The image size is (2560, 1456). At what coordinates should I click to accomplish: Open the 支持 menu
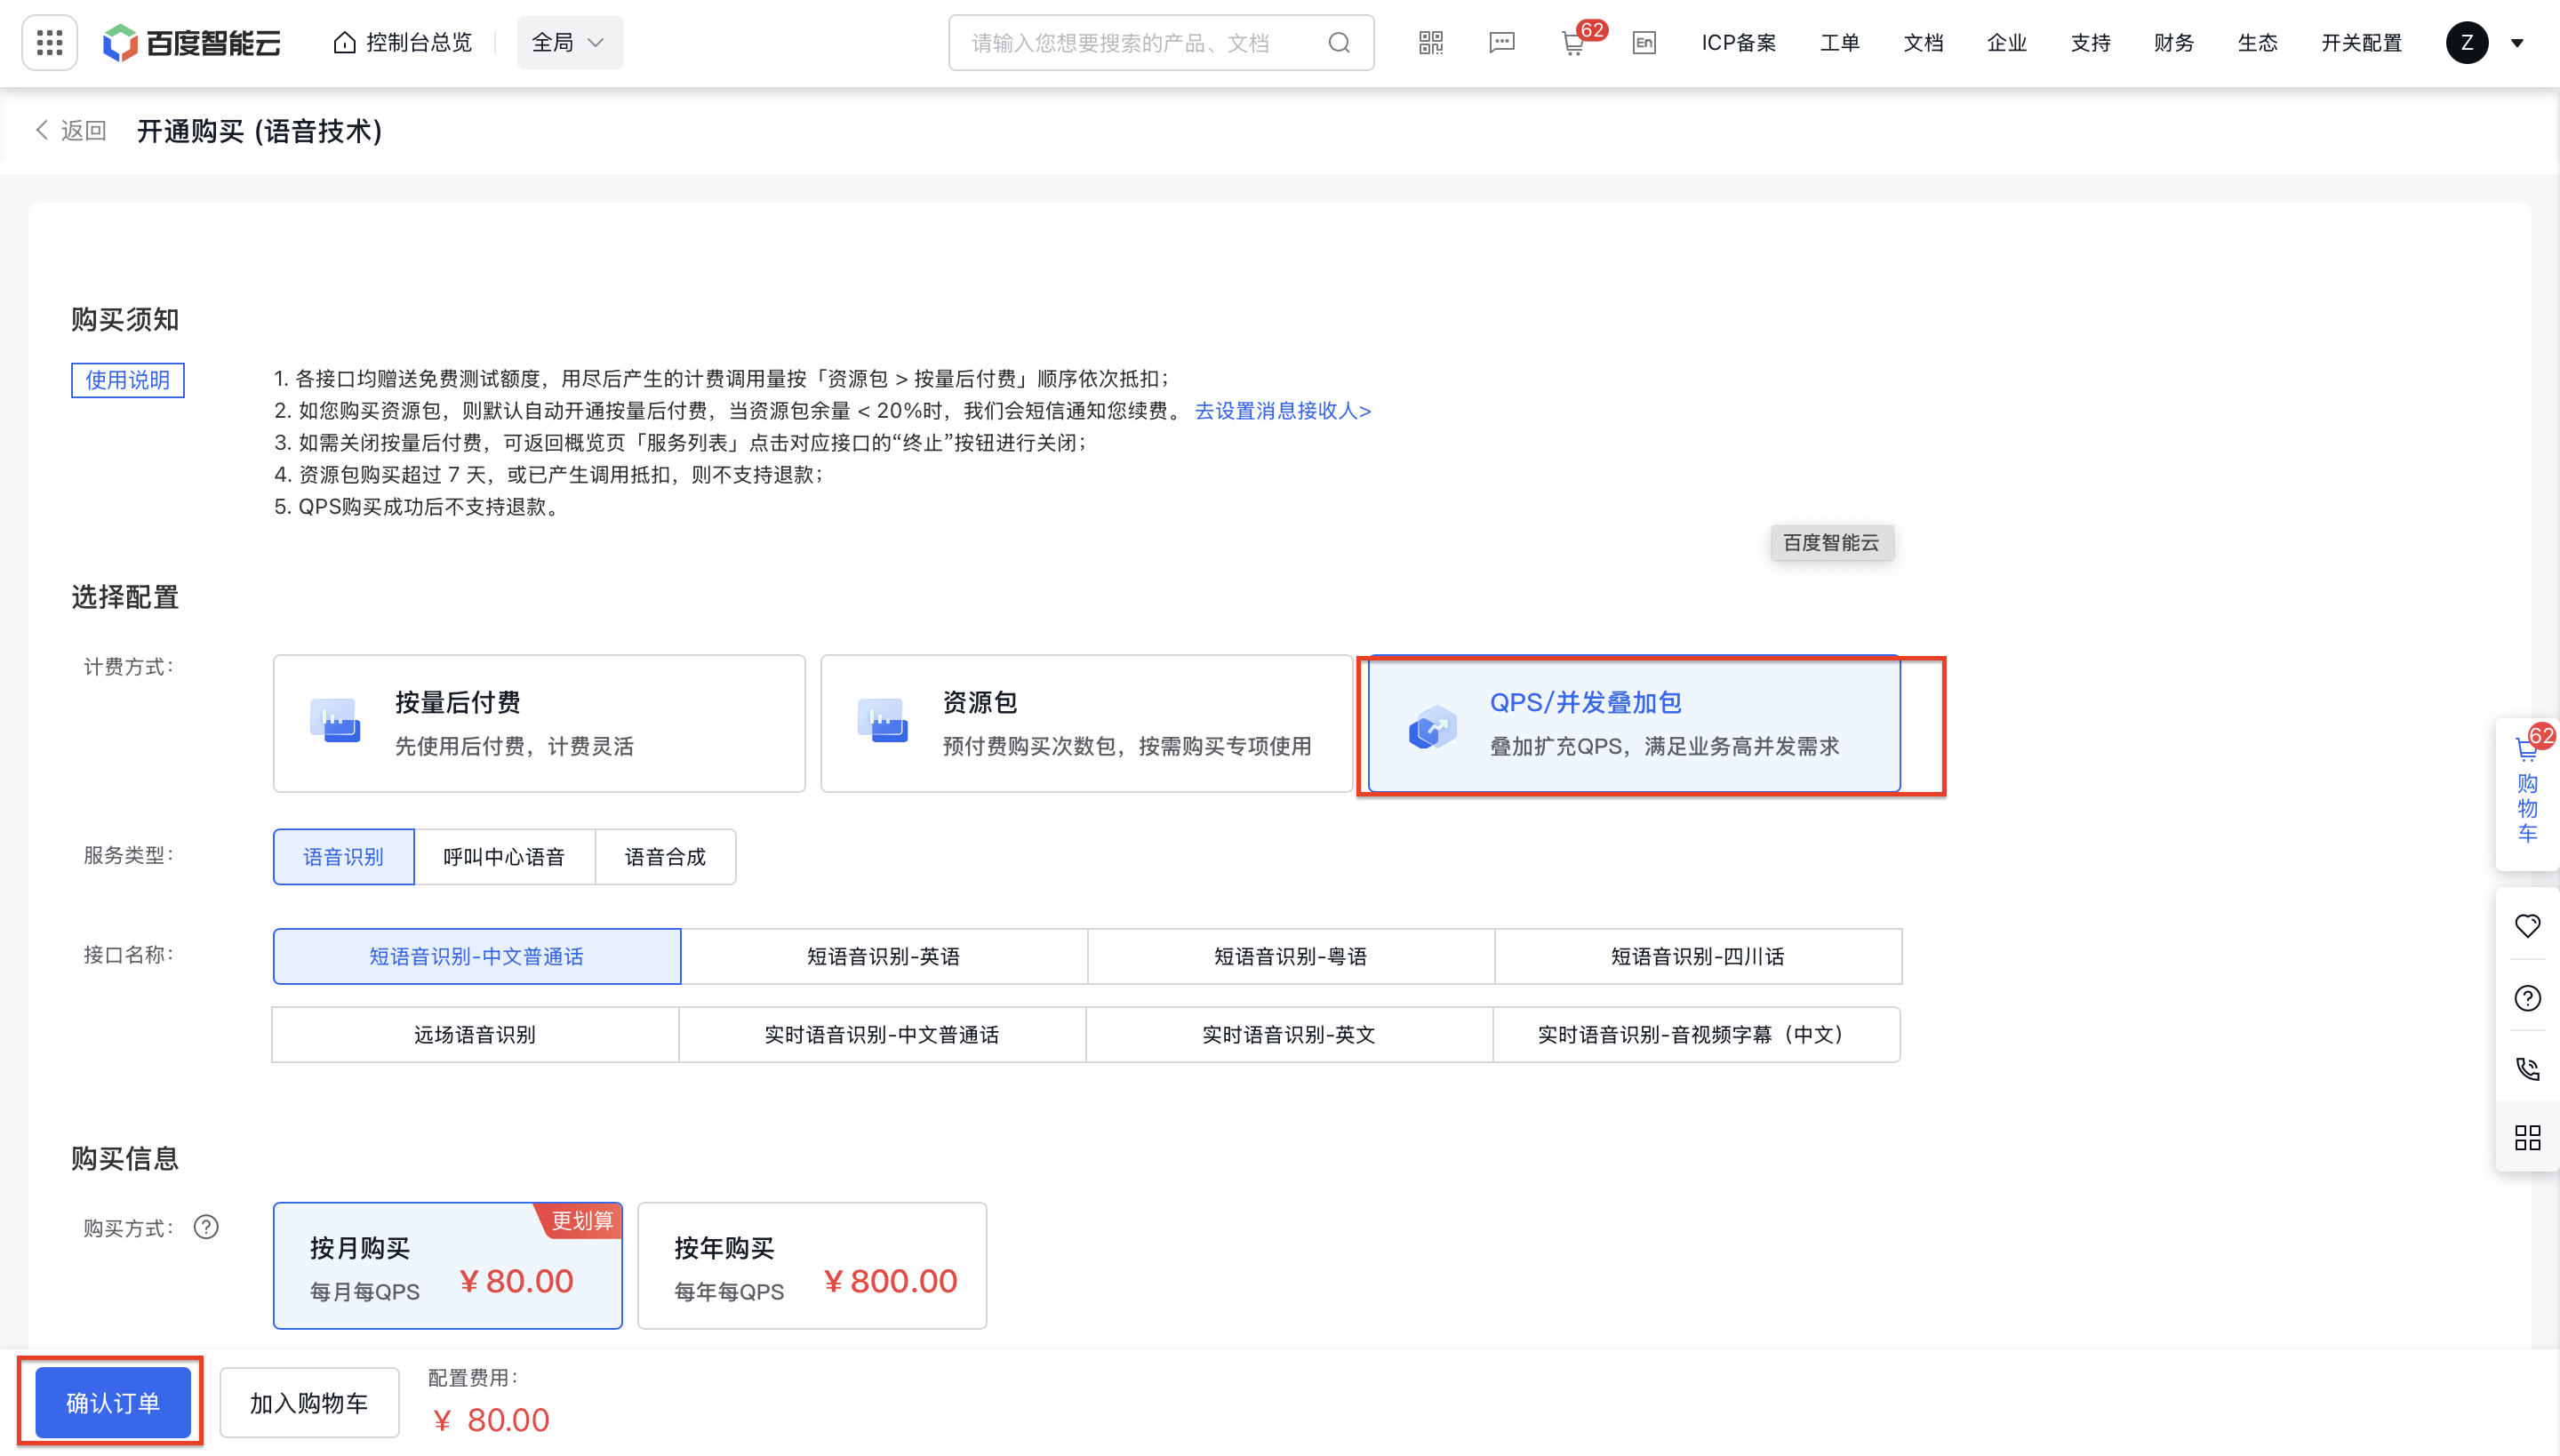[2090, 43]
